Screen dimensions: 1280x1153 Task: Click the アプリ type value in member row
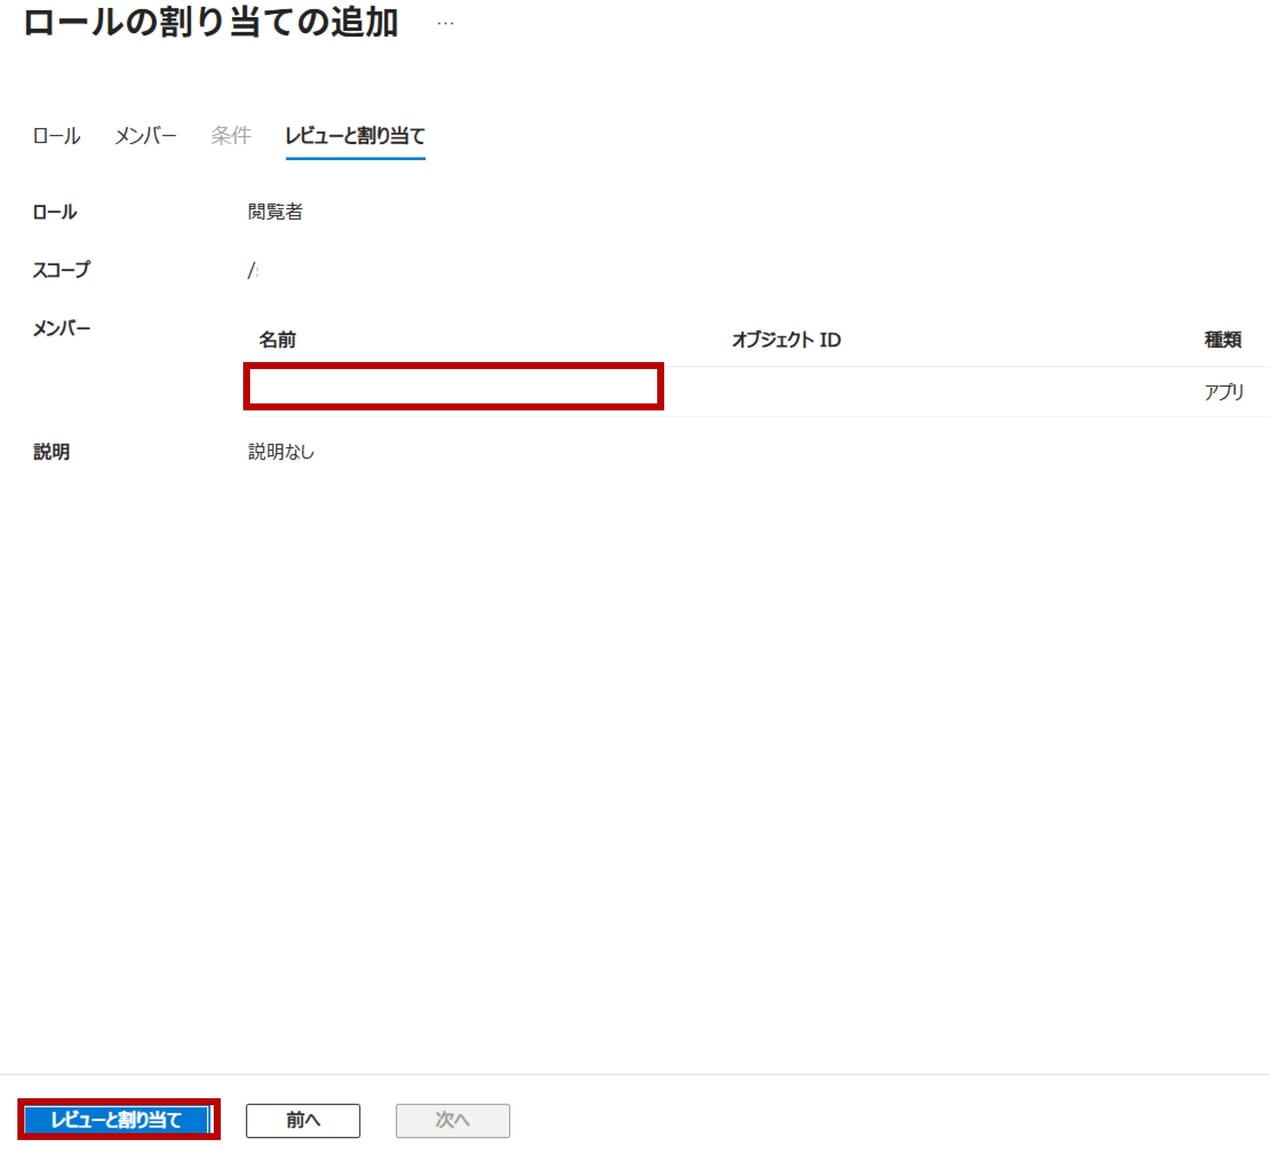(1223, 392)
